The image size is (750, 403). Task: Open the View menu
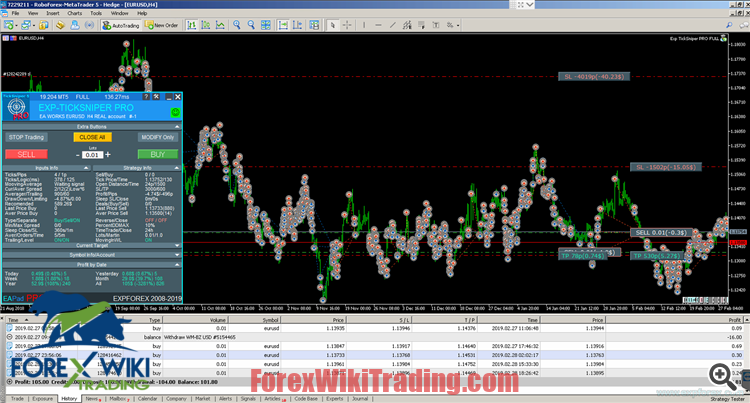coord(33,13)
